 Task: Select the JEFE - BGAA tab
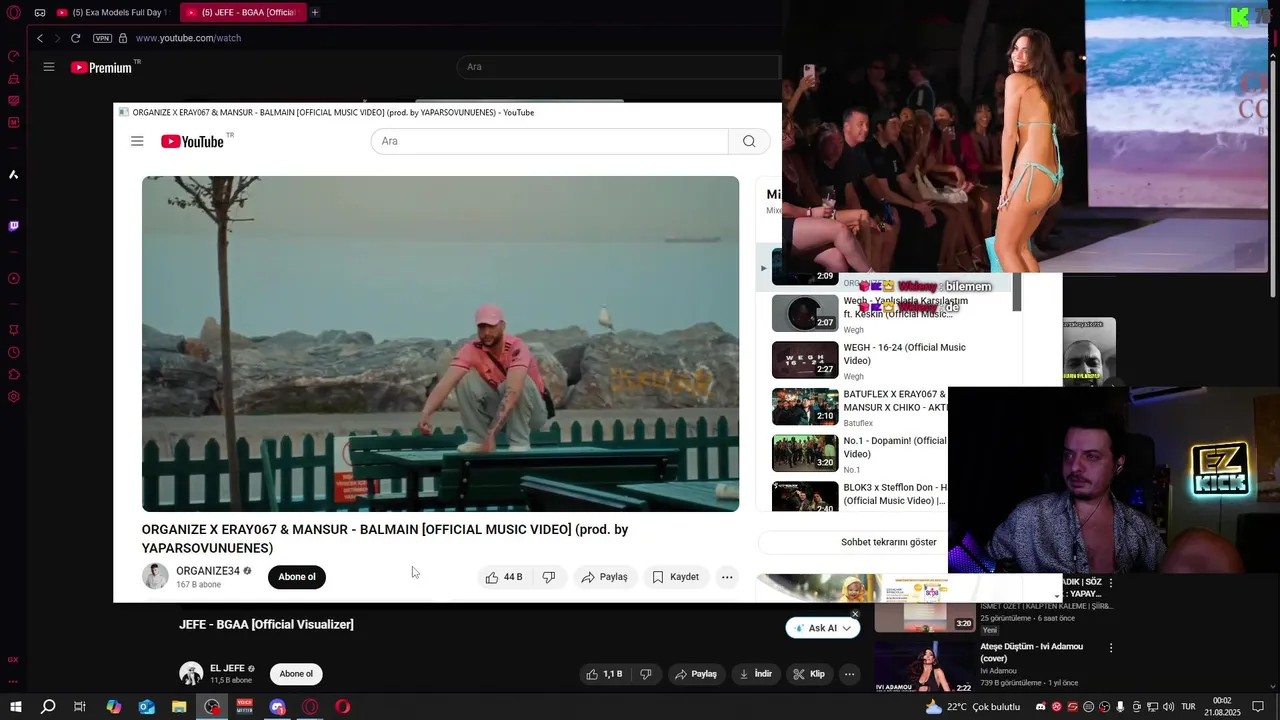click(242, 13)
